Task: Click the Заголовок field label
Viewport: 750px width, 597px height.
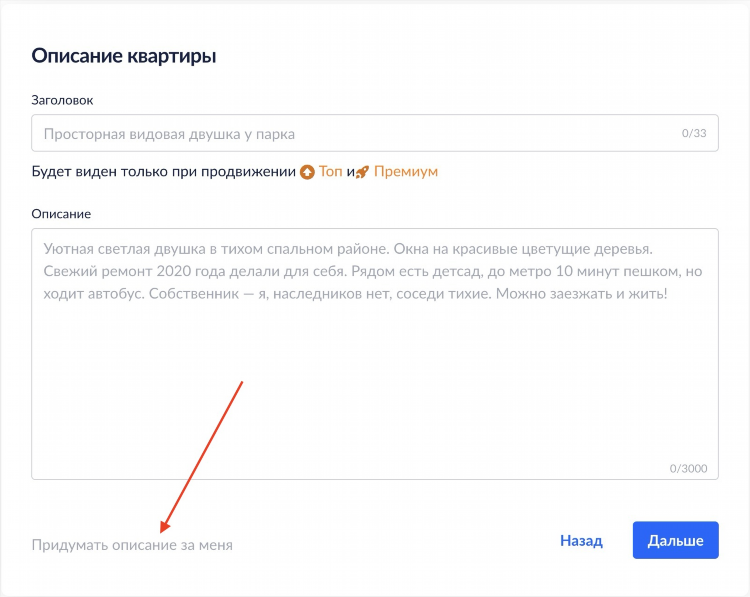Action: point(62,100)
